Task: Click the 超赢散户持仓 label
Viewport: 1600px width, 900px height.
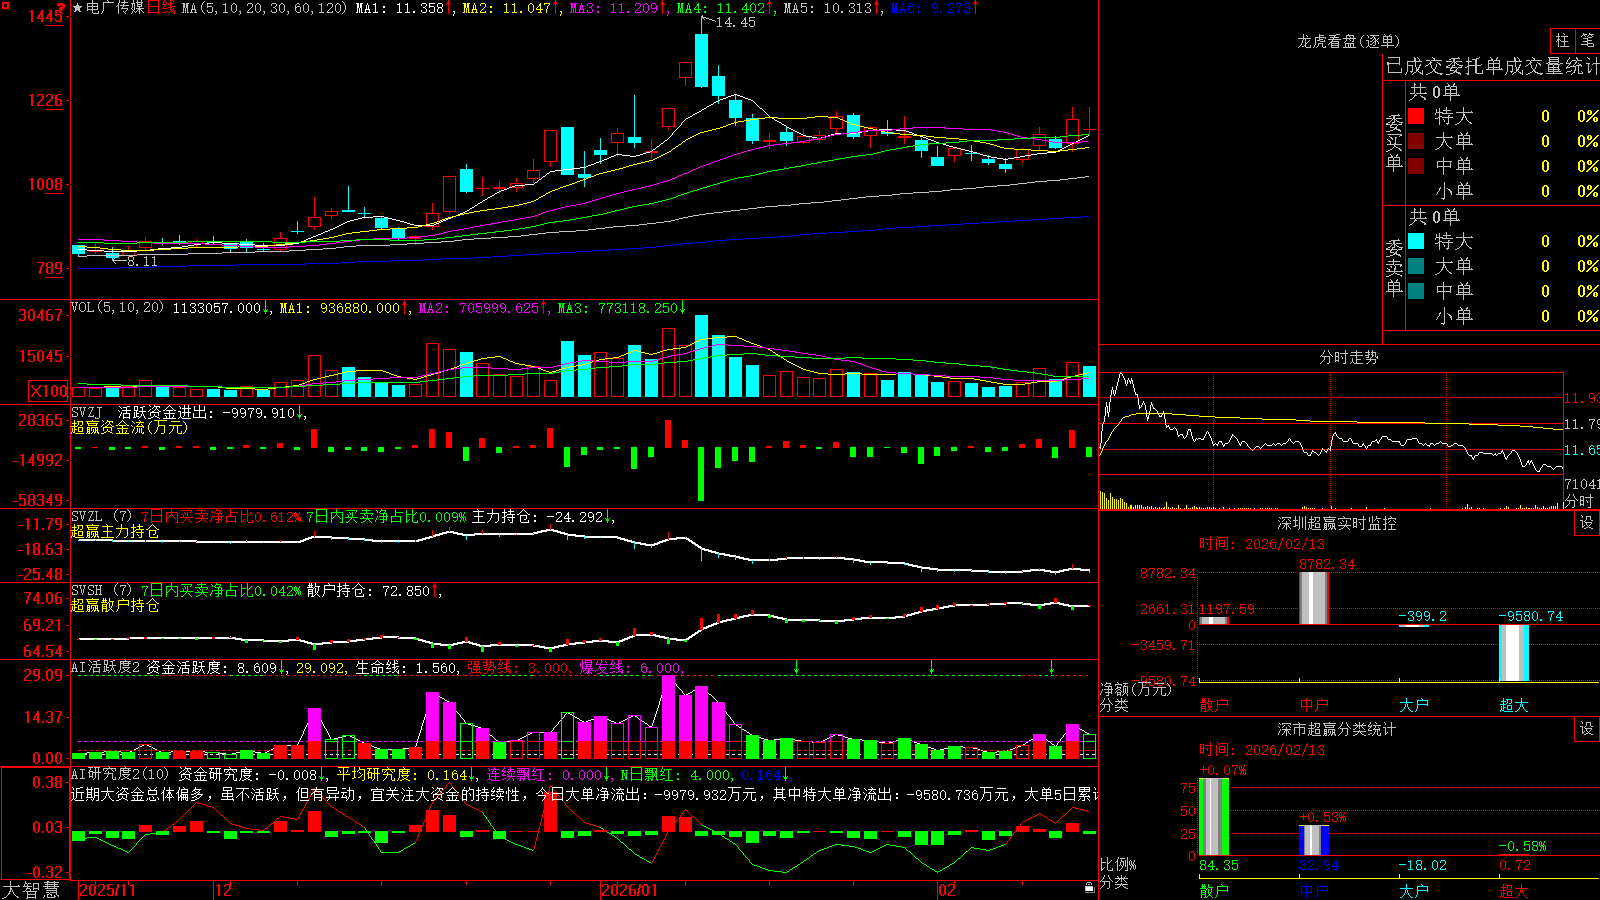Action: (115, 605)
